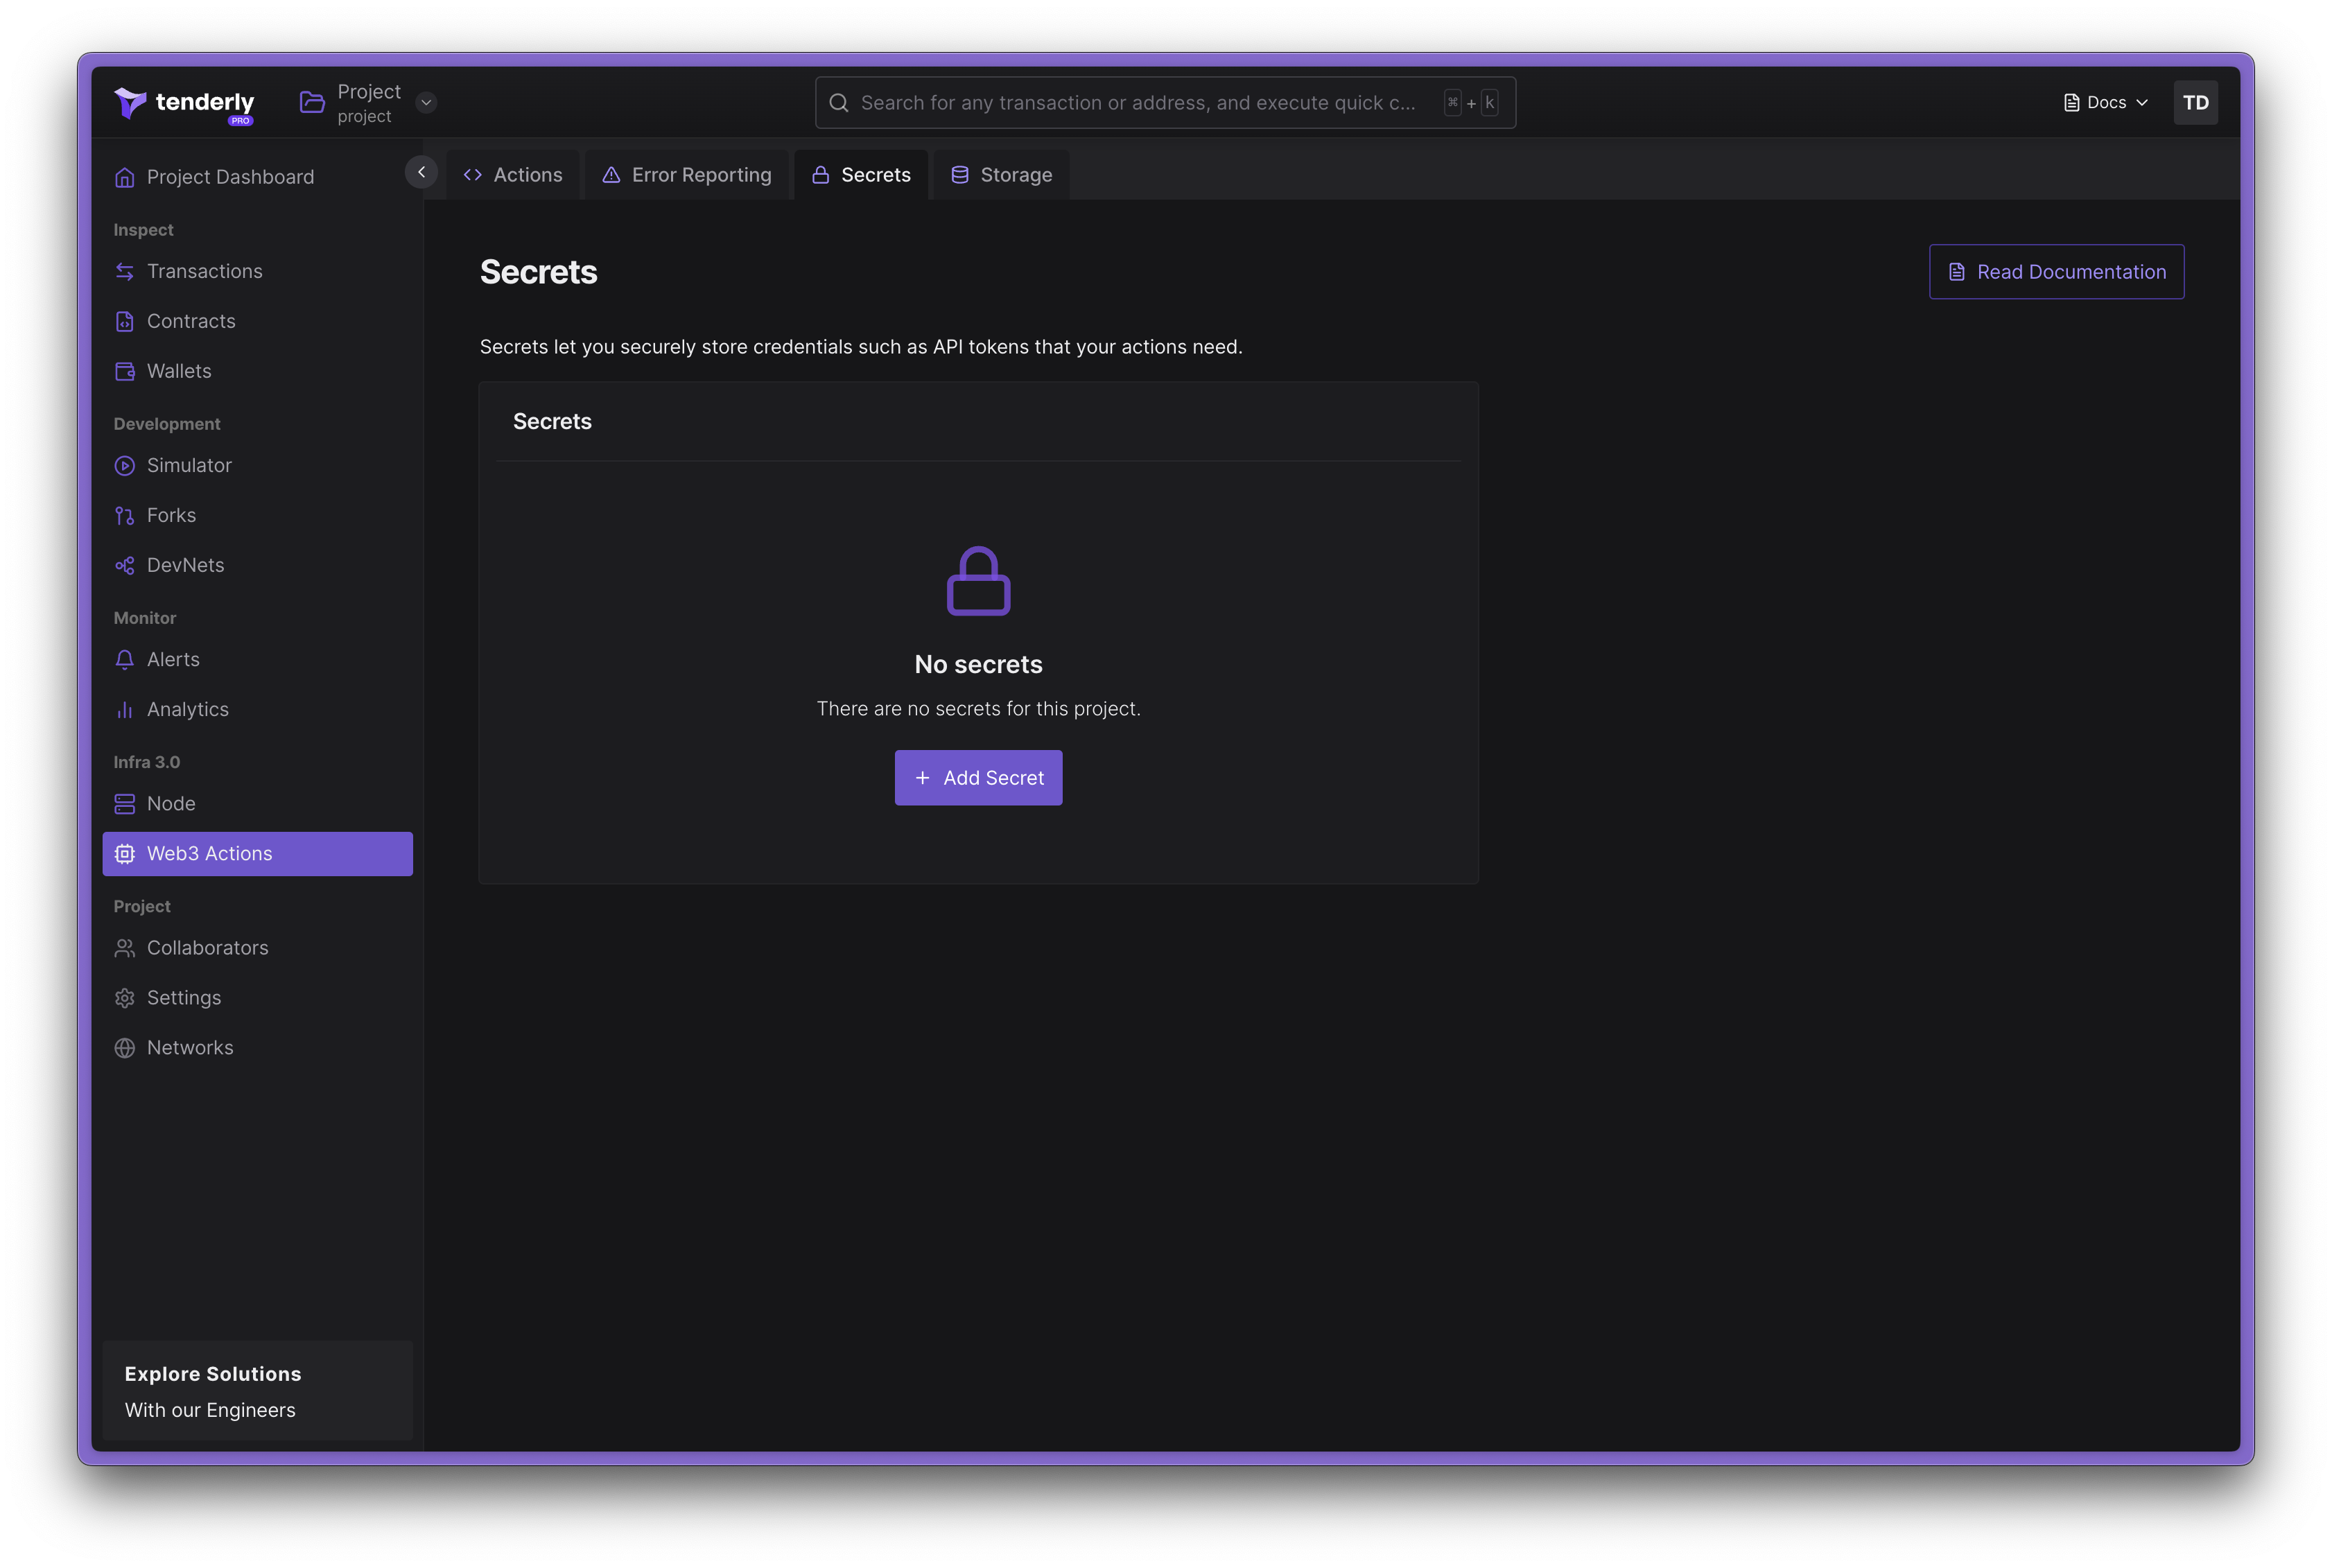Click the search magnifier icon
Viewport: 2332px width, 1568px height.
click(x=839, y=103)
